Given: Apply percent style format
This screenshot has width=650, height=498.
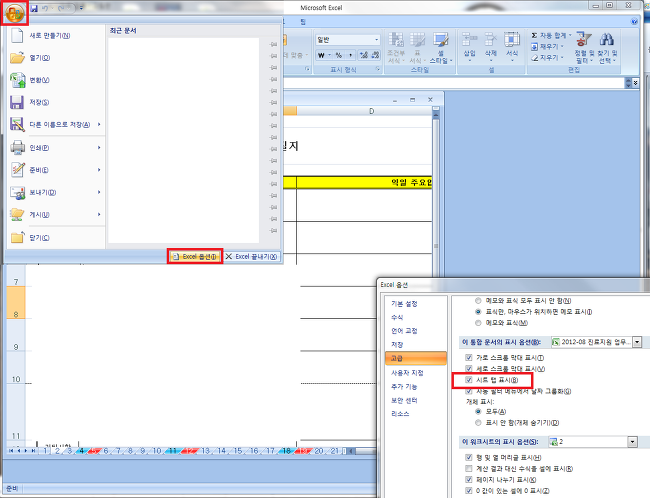Looking at the screenshot, I should [x=339, y=55].
